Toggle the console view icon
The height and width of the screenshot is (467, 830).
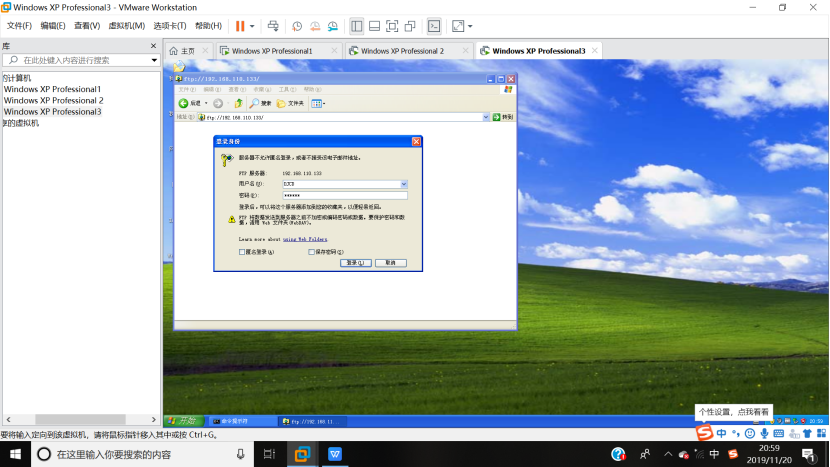(x=434, y=26)
